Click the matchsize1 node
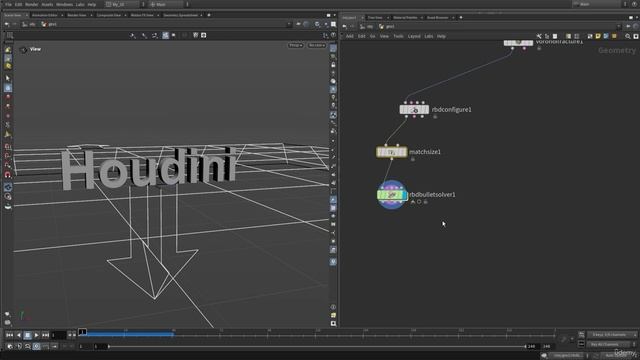This screenshot has width=640, height=360. click(x=391, y=152)
